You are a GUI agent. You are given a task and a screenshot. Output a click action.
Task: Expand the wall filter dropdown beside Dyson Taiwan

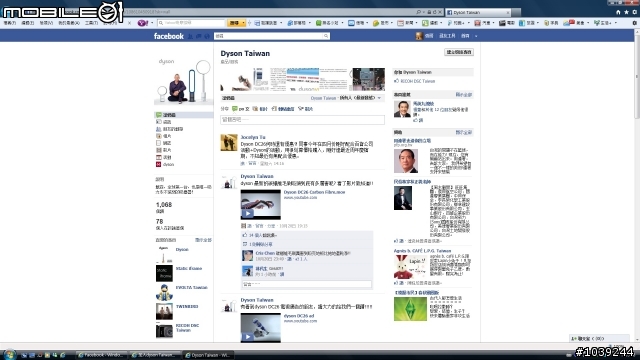tap(379, 98)
